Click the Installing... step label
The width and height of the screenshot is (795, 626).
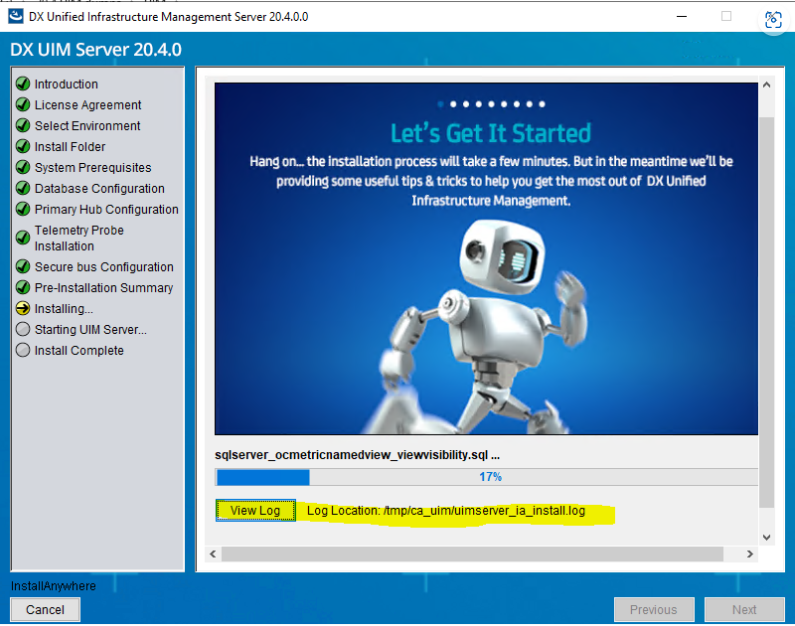coord(64,309)
